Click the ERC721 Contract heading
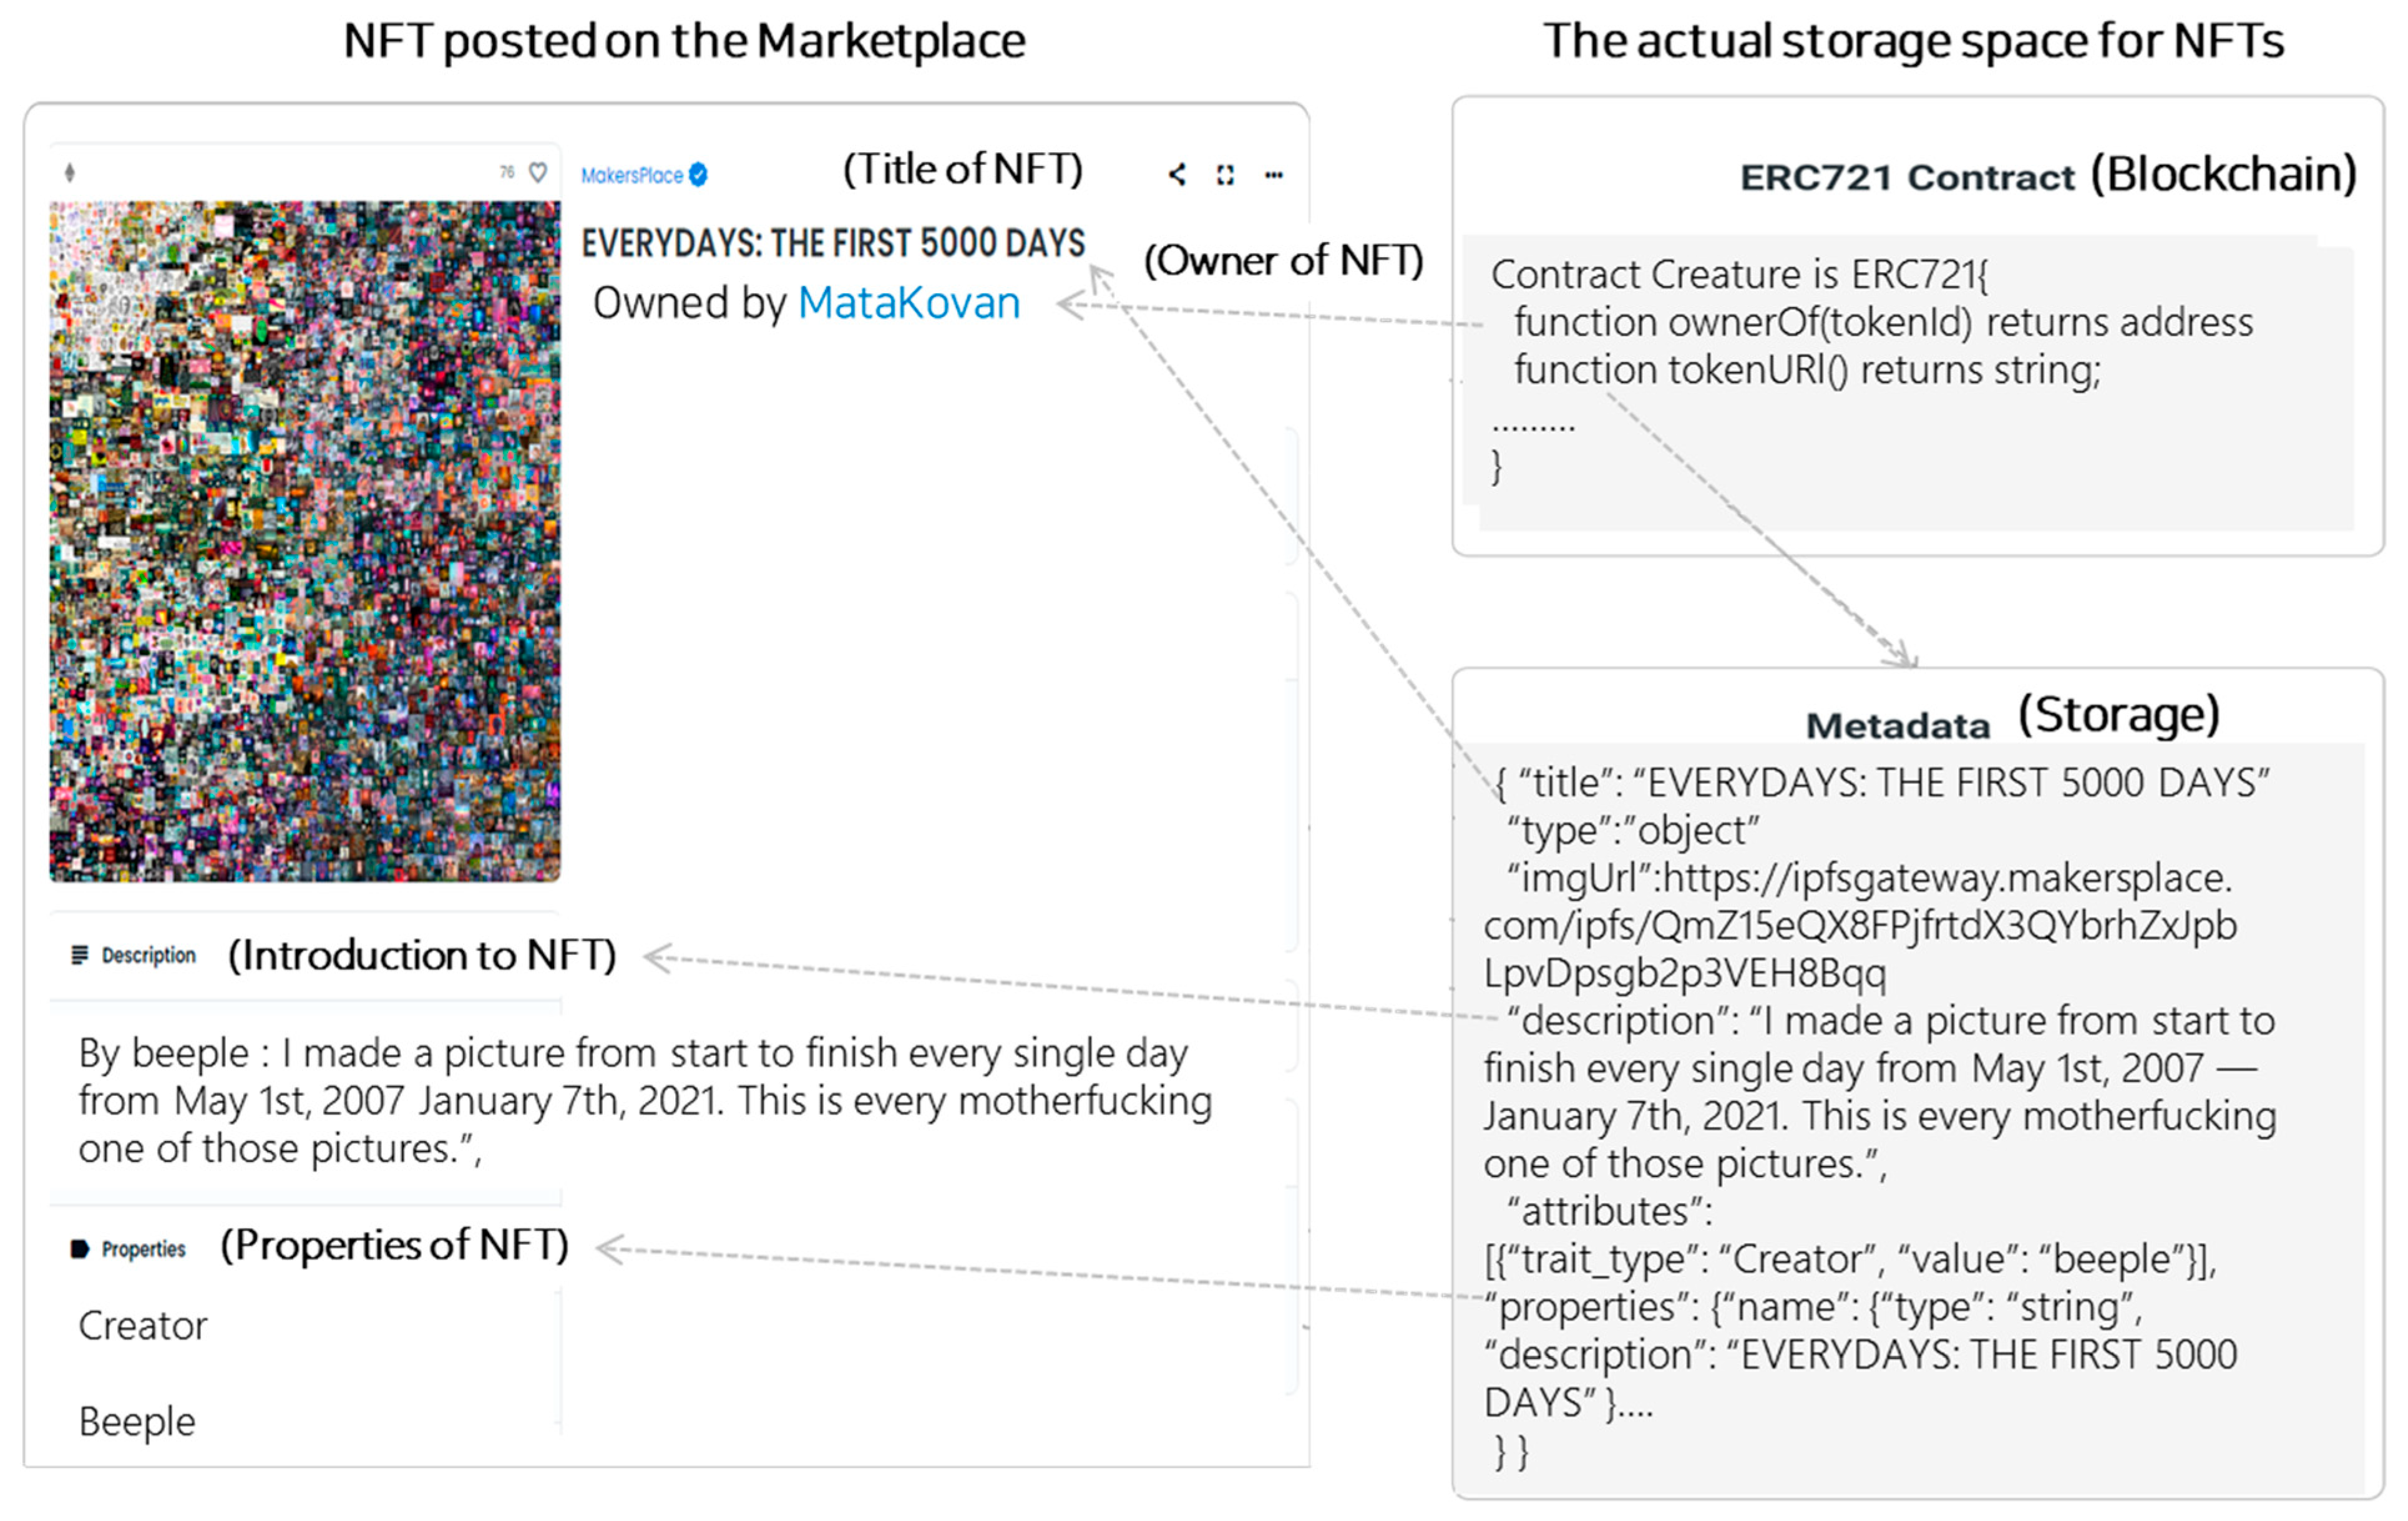Screen dimensions: 2408x1521 [1906, 178]
